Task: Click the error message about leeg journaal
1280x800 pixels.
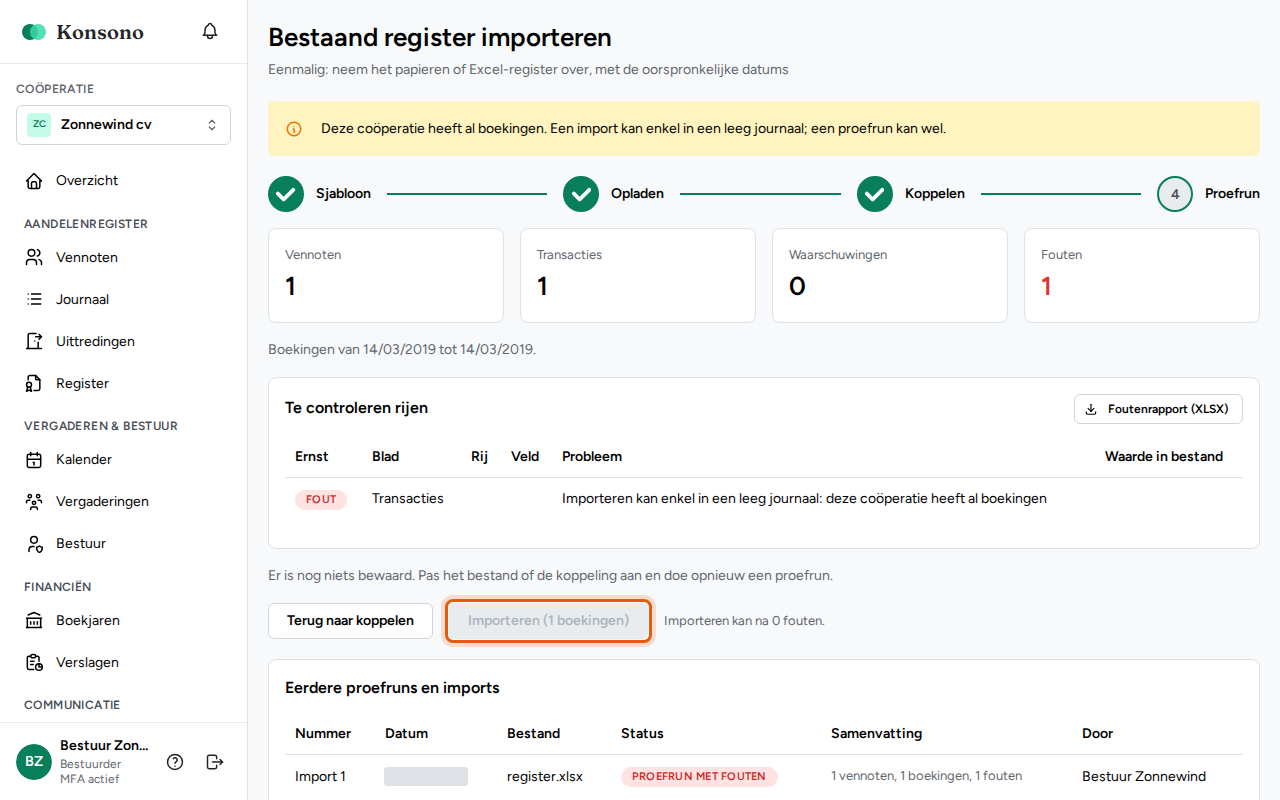Action: tap(804, 498)
